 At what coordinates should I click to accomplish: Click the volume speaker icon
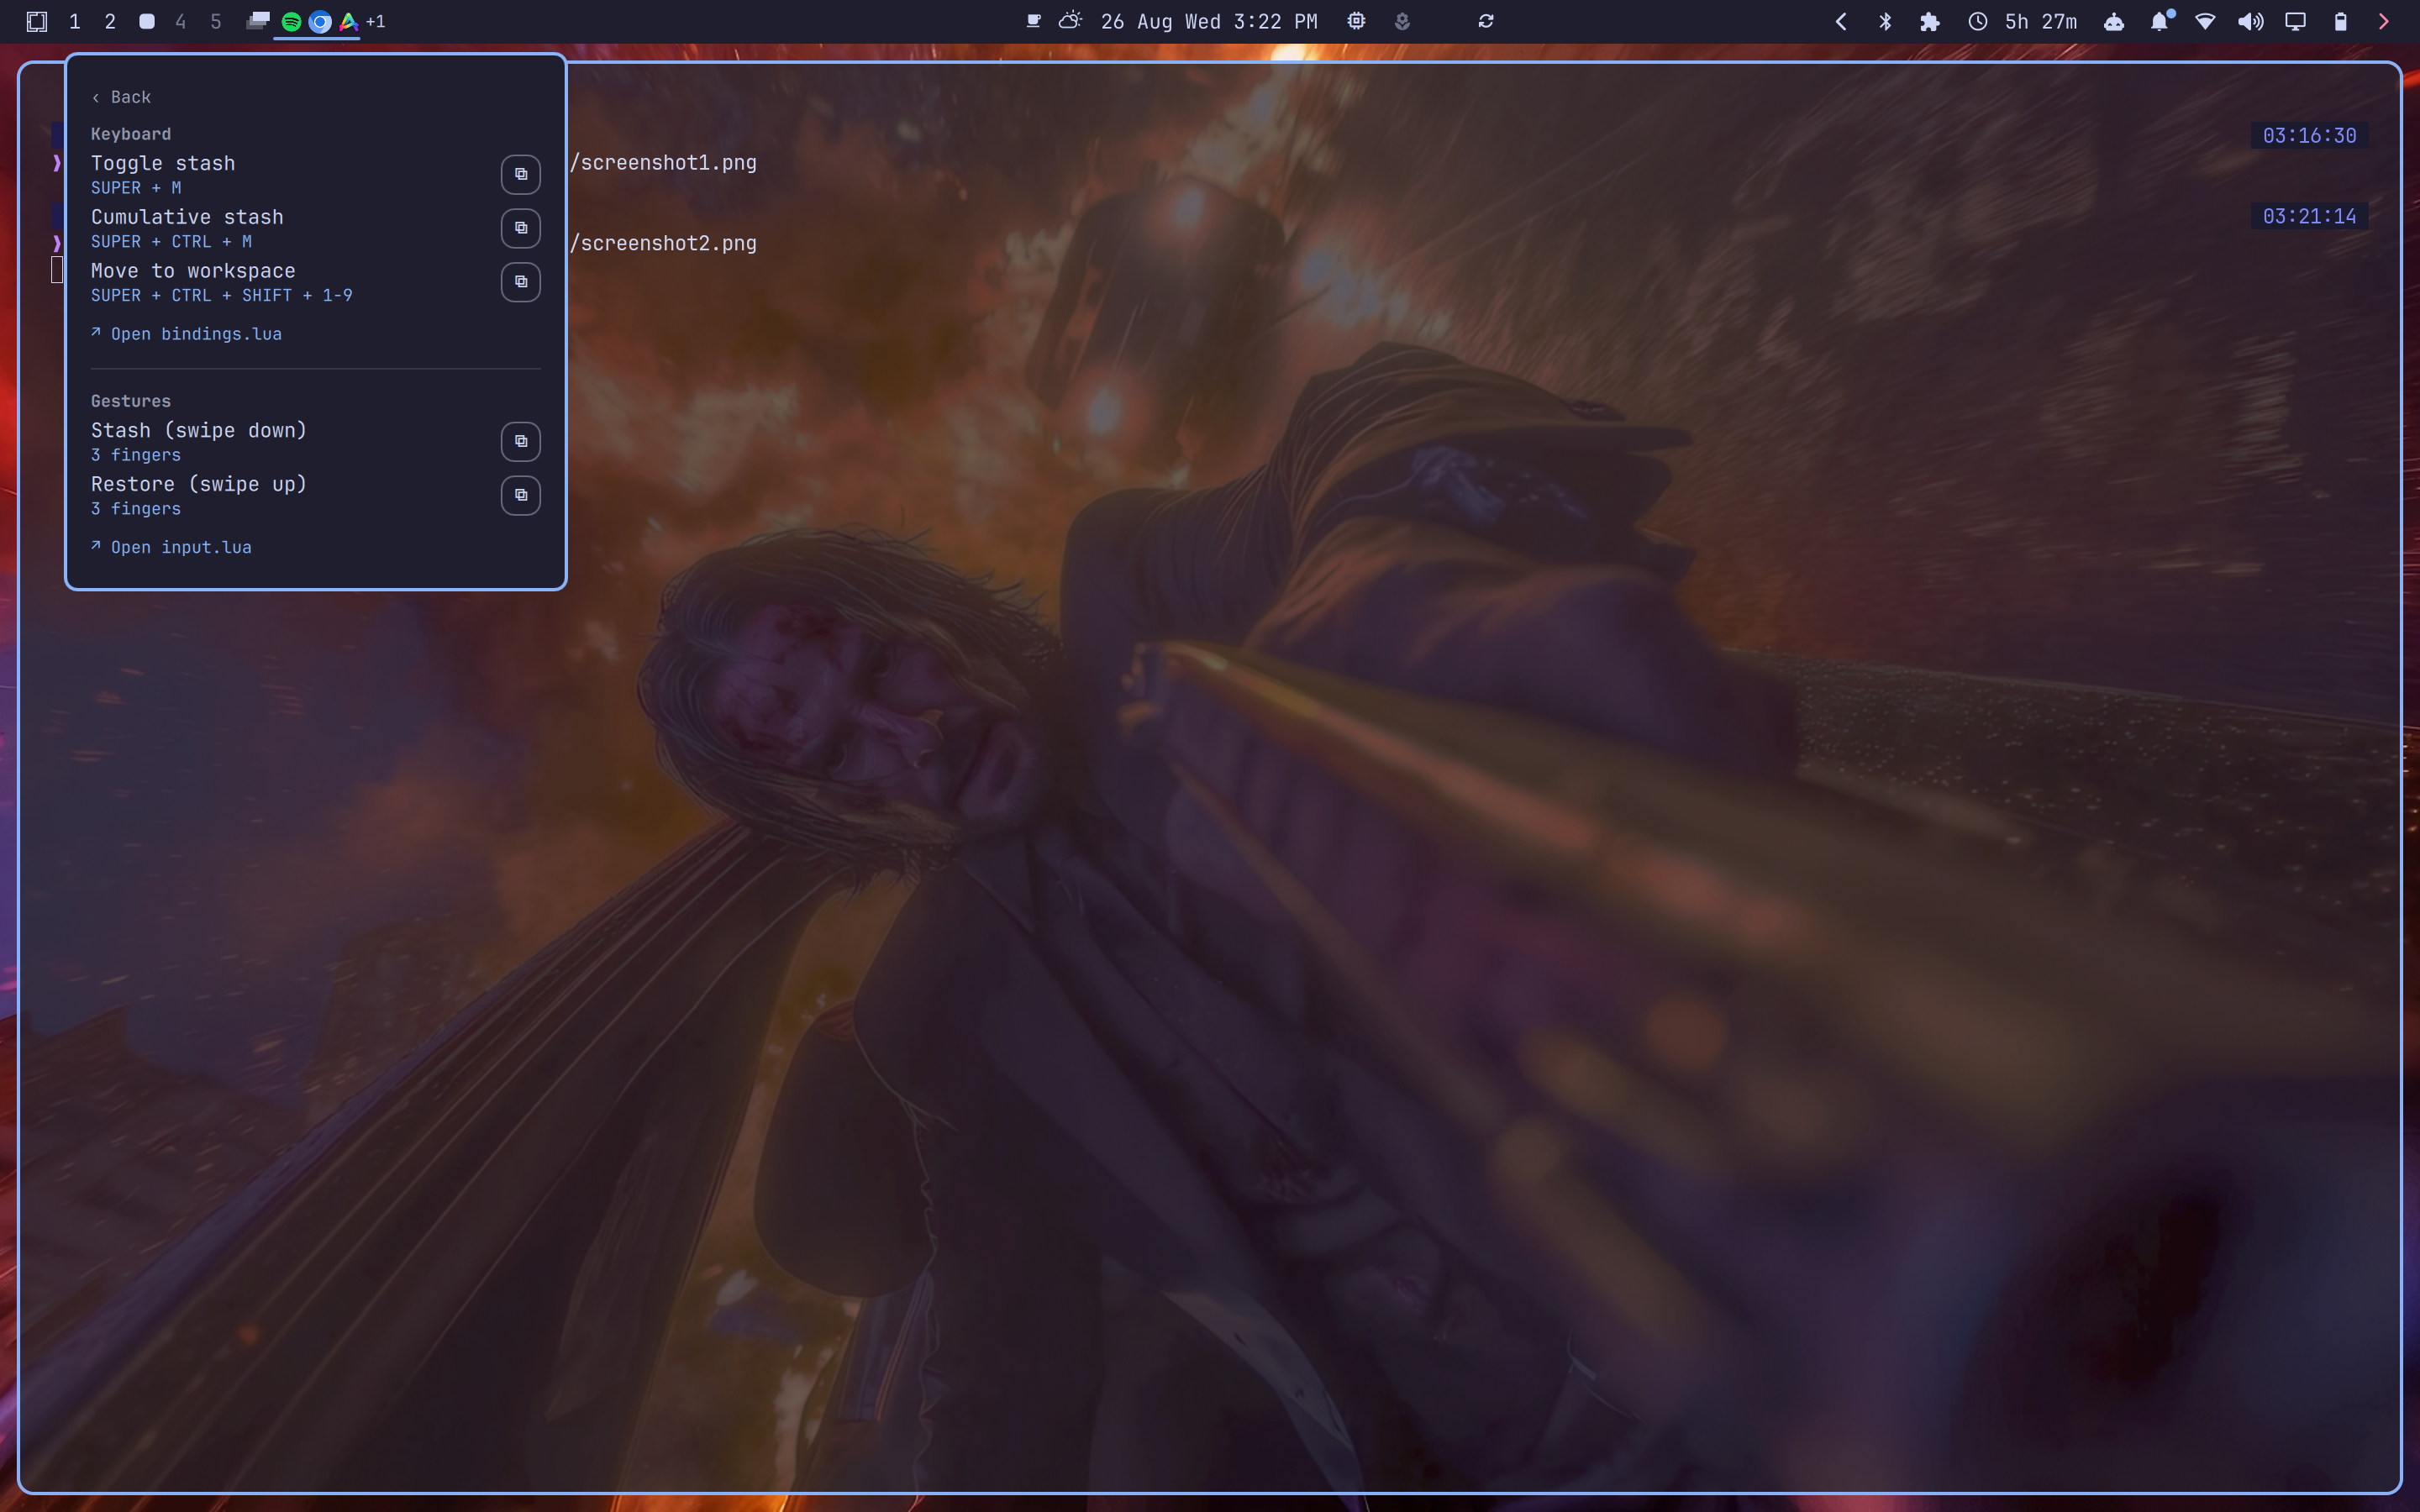(x=2251, y=21)
